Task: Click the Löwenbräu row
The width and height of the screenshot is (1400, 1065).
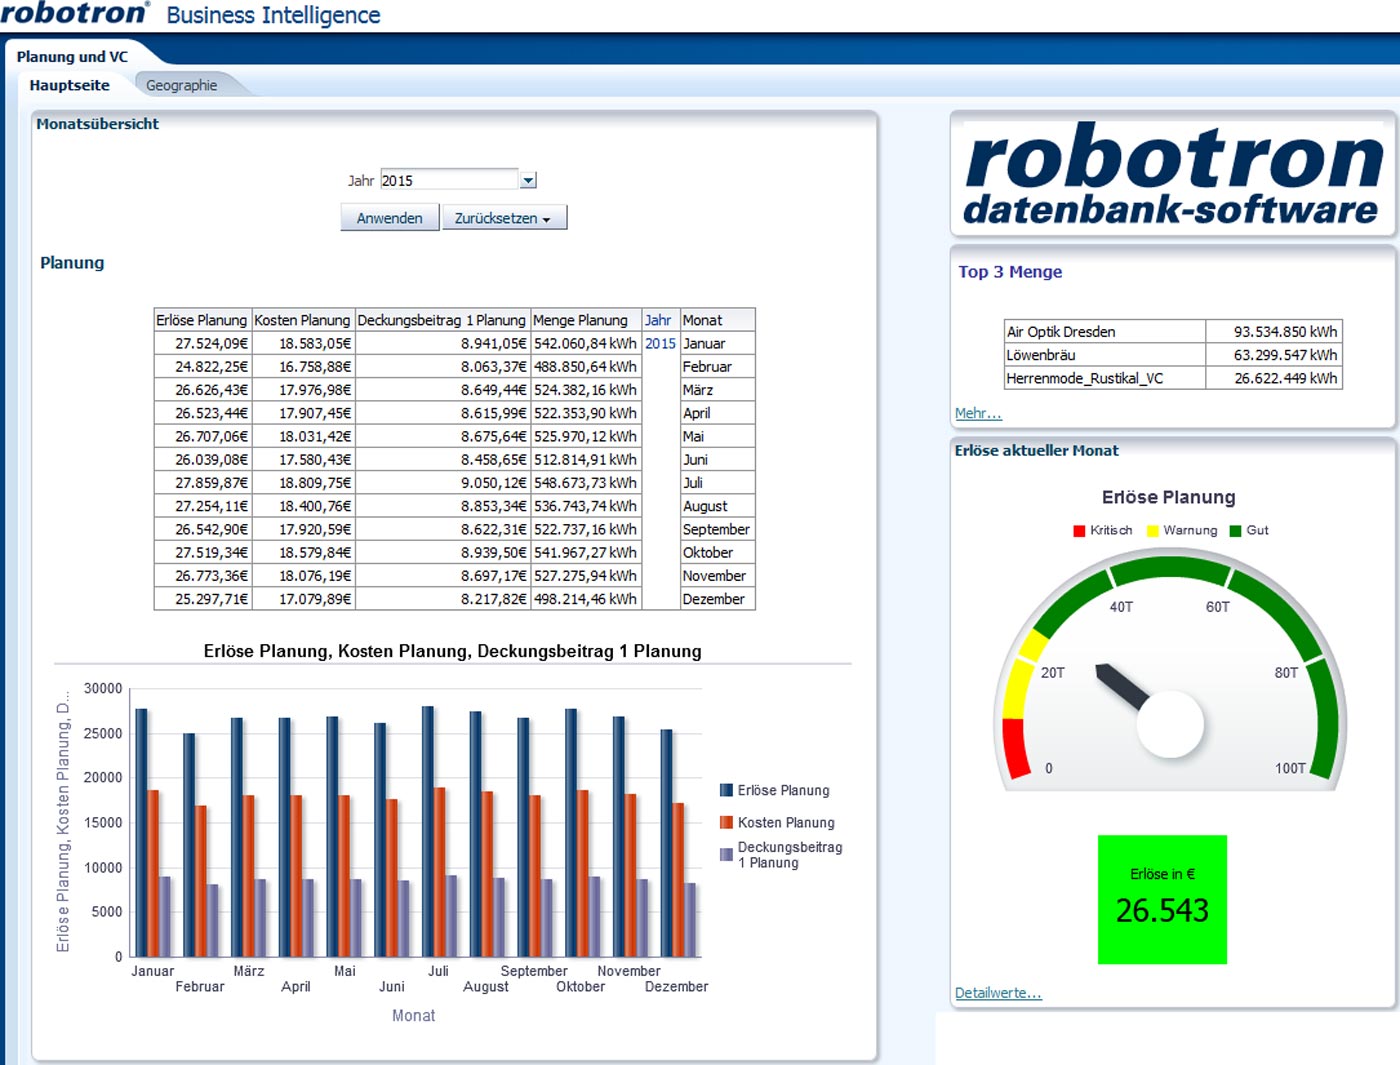Action: [x=1173, y=355]
